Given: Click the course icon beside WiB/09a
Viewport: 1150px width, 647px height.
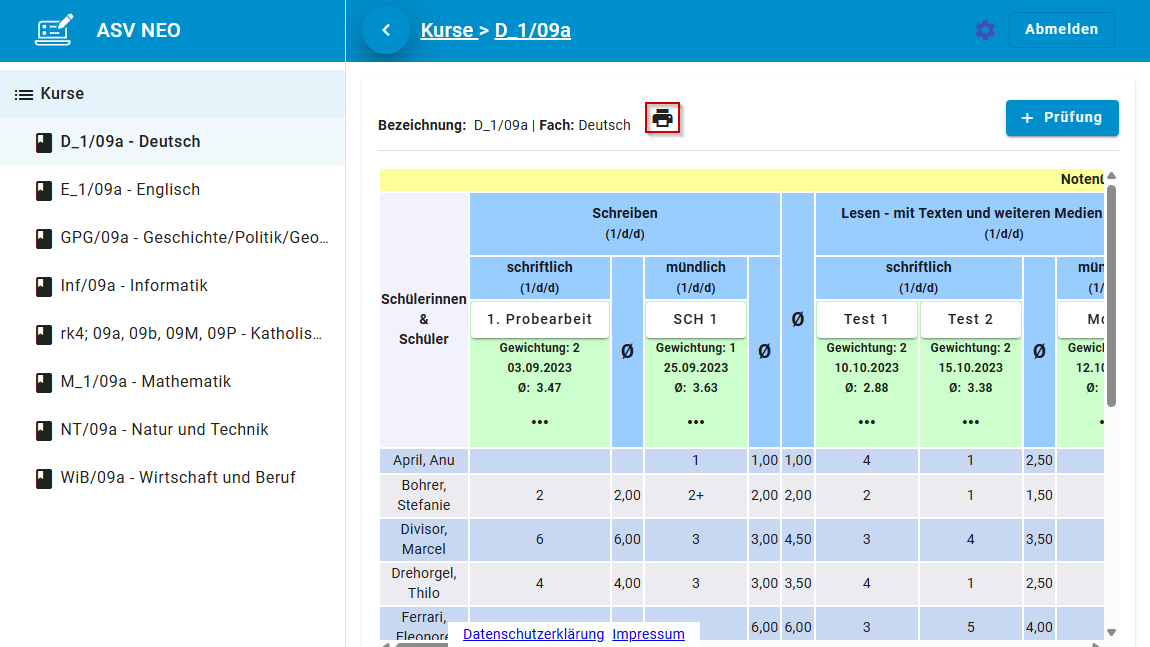Looking at the screenshot, I should [43, 477].
